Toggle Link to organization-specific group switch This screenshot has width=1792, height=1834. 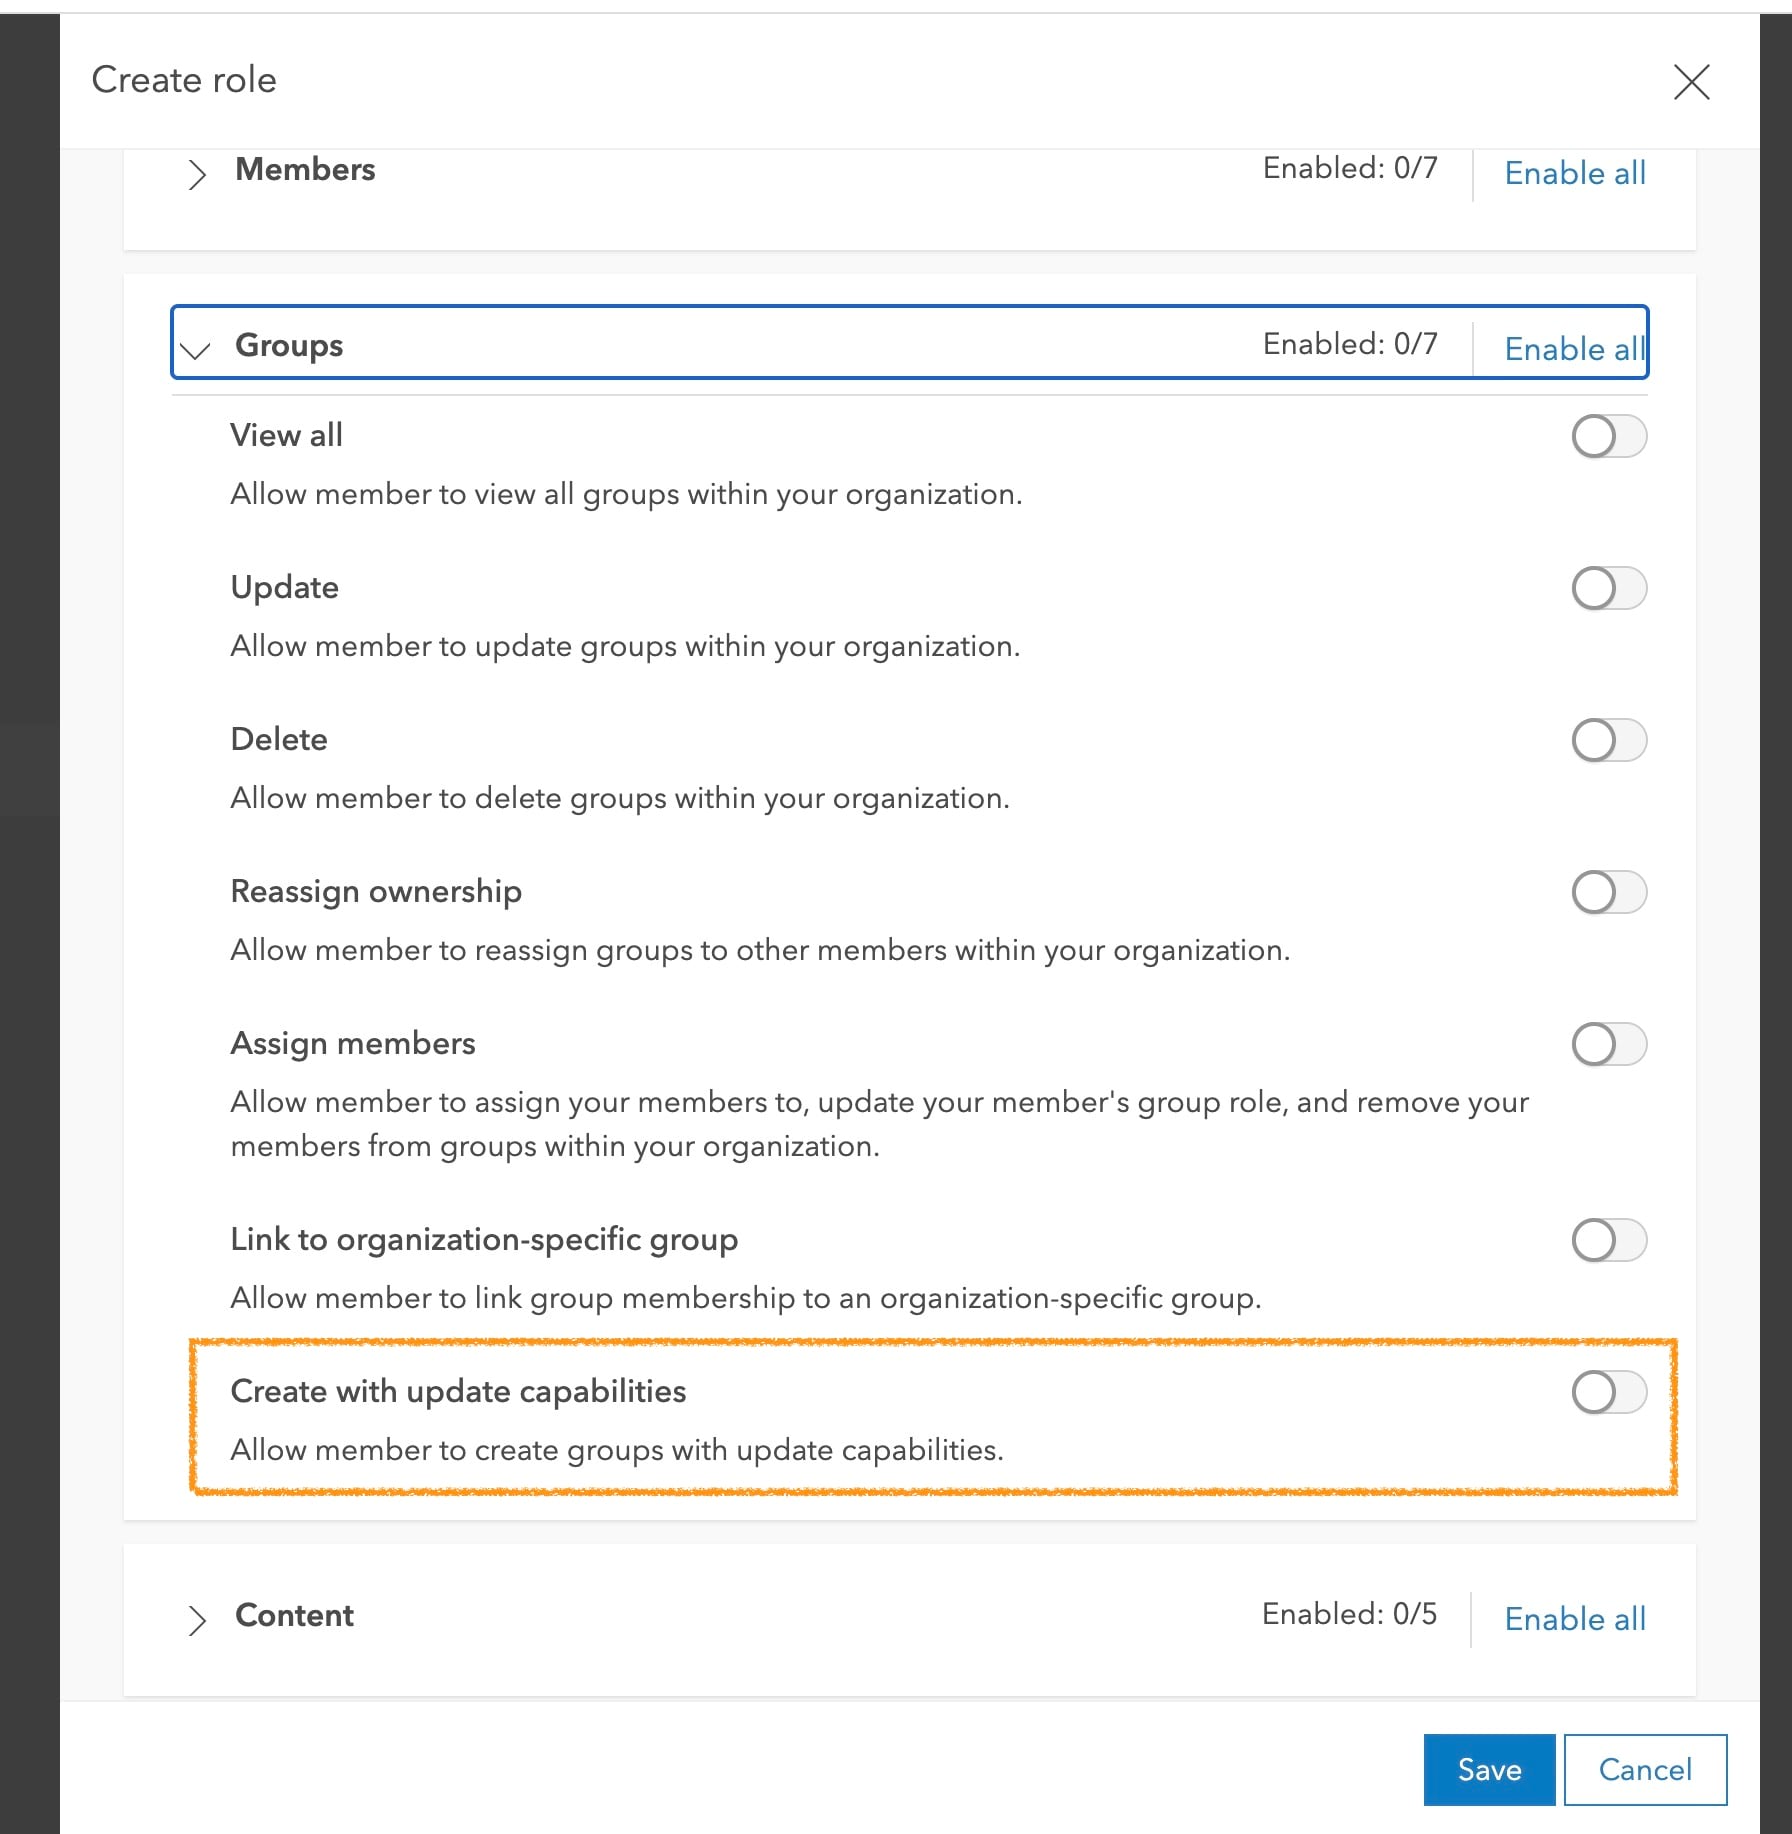1608,1240
